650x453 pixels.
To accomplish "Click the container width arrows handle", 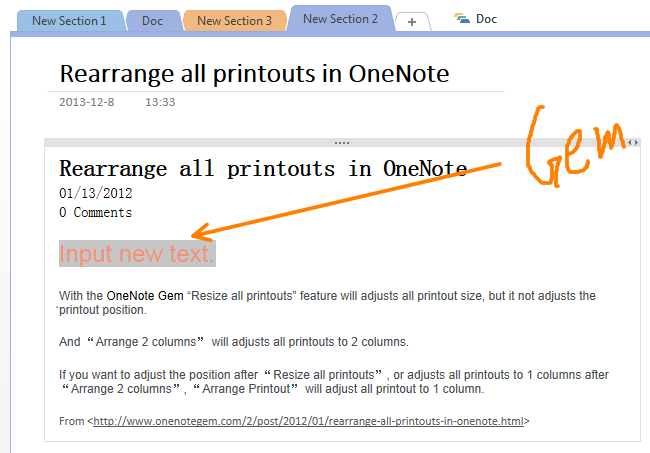I will coord(633,143).
